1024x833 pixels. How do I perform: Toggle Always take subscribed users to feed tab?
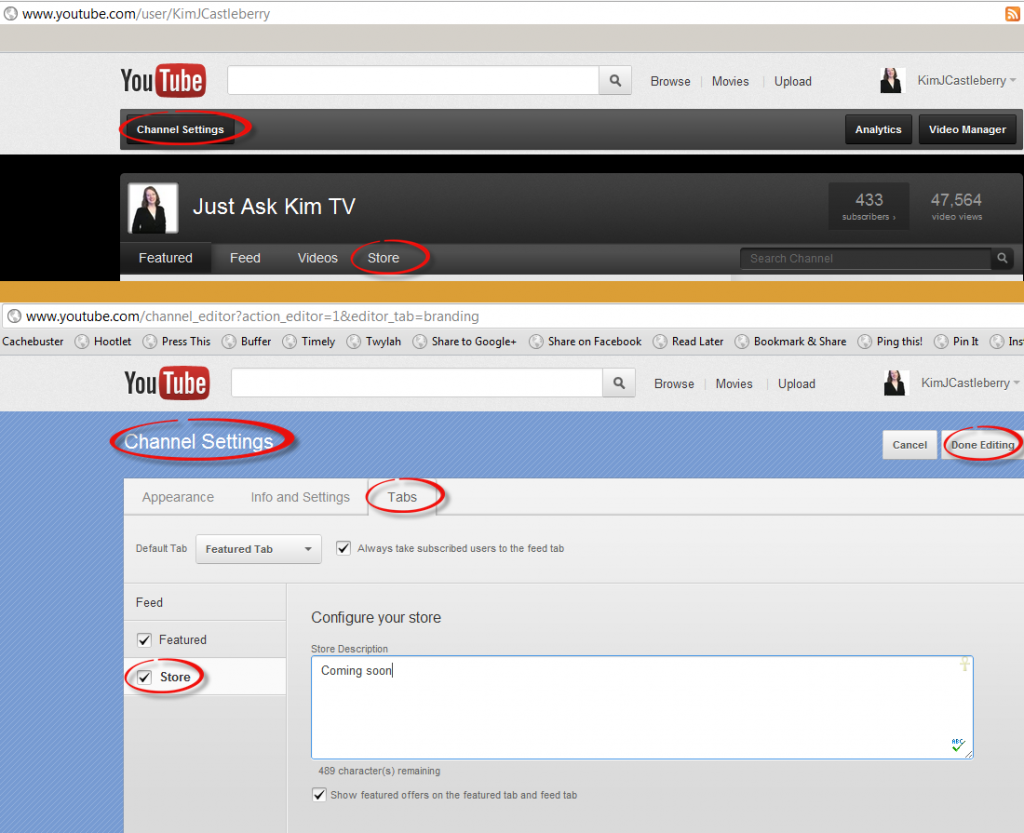pos(344,548)
